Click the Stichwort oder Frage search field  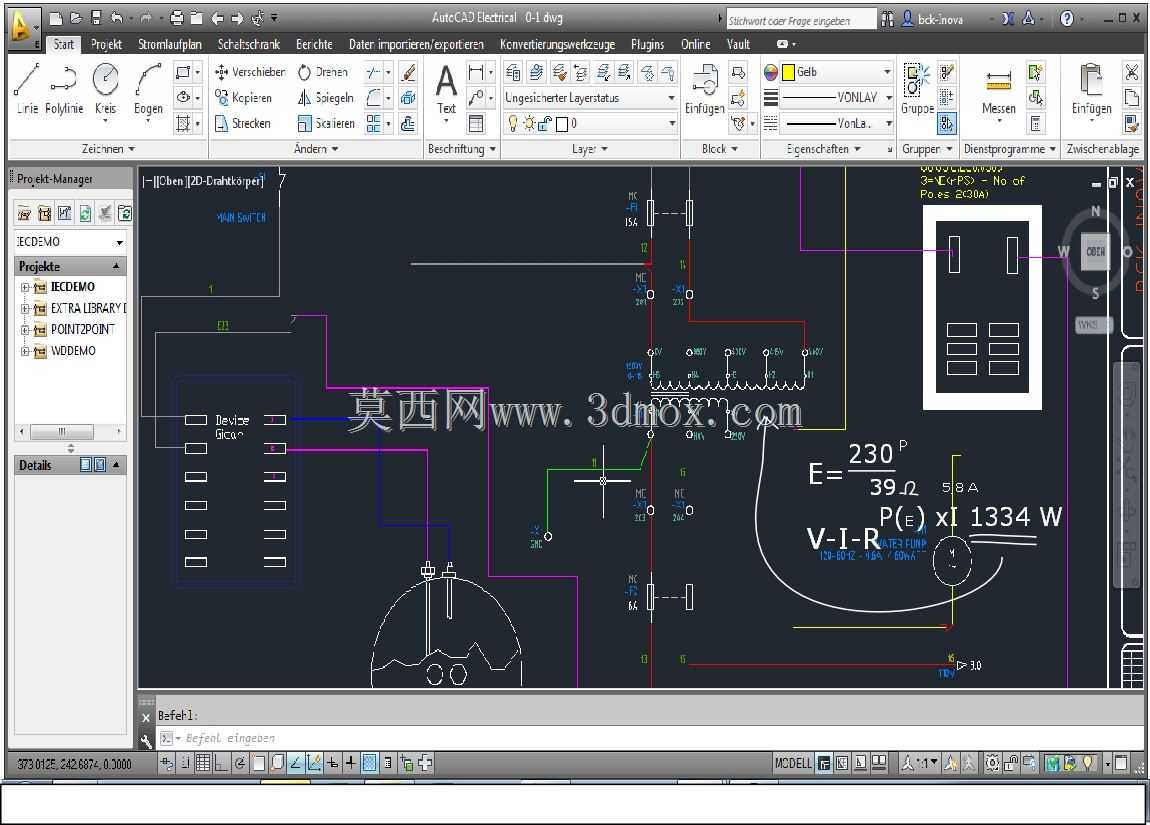point(801,20)
